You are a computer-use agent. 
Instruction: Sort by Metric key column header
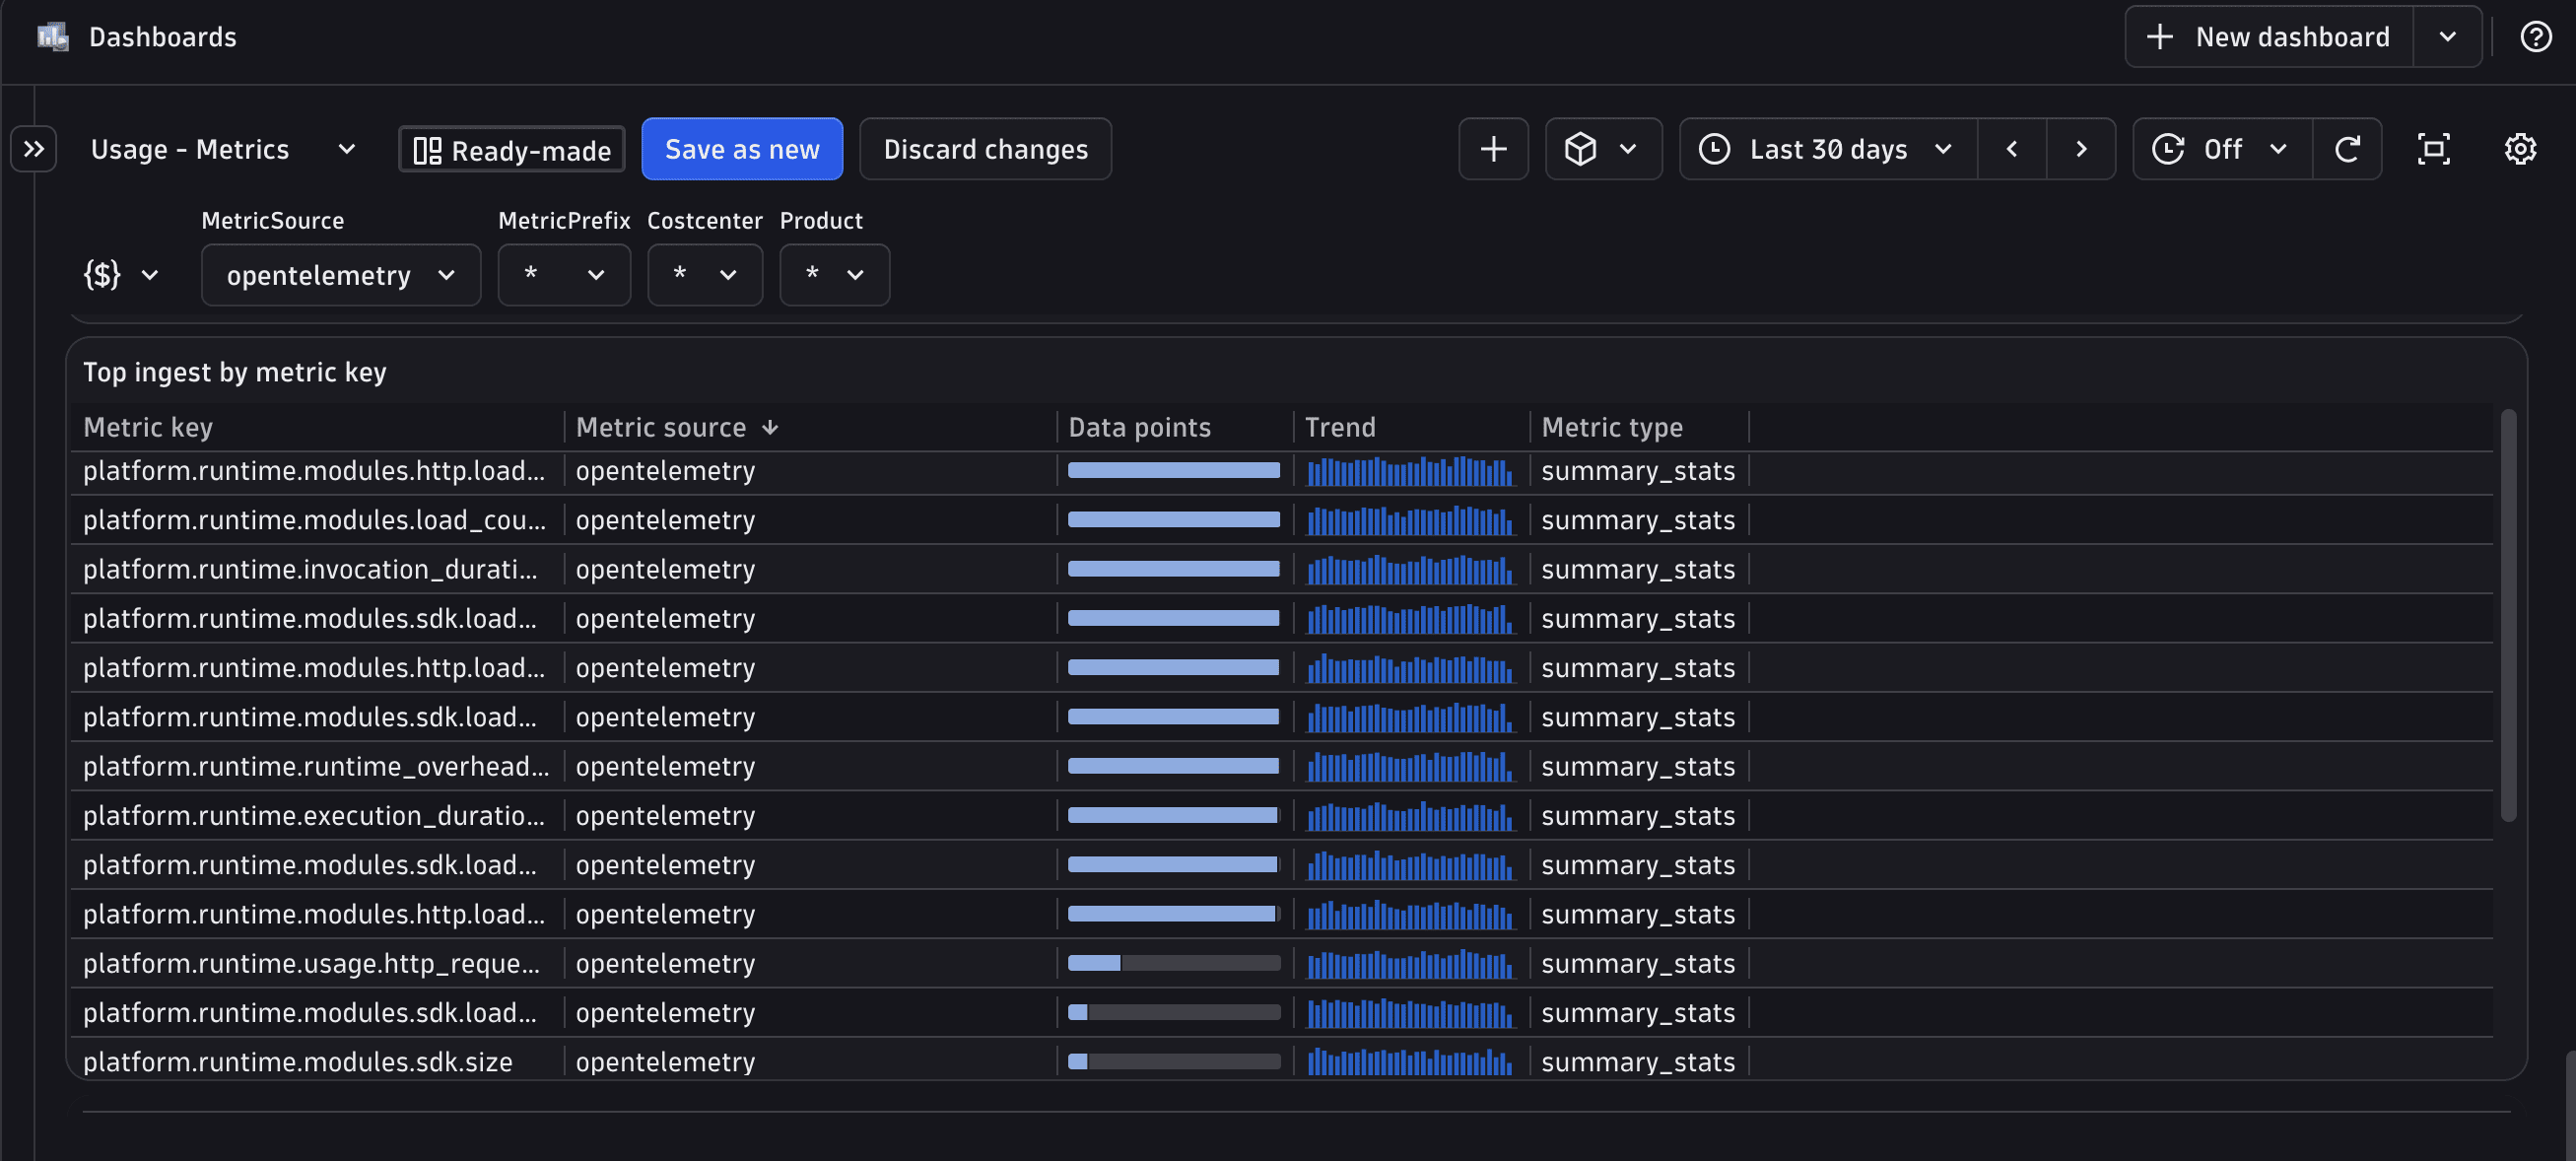tap(148, 427)
